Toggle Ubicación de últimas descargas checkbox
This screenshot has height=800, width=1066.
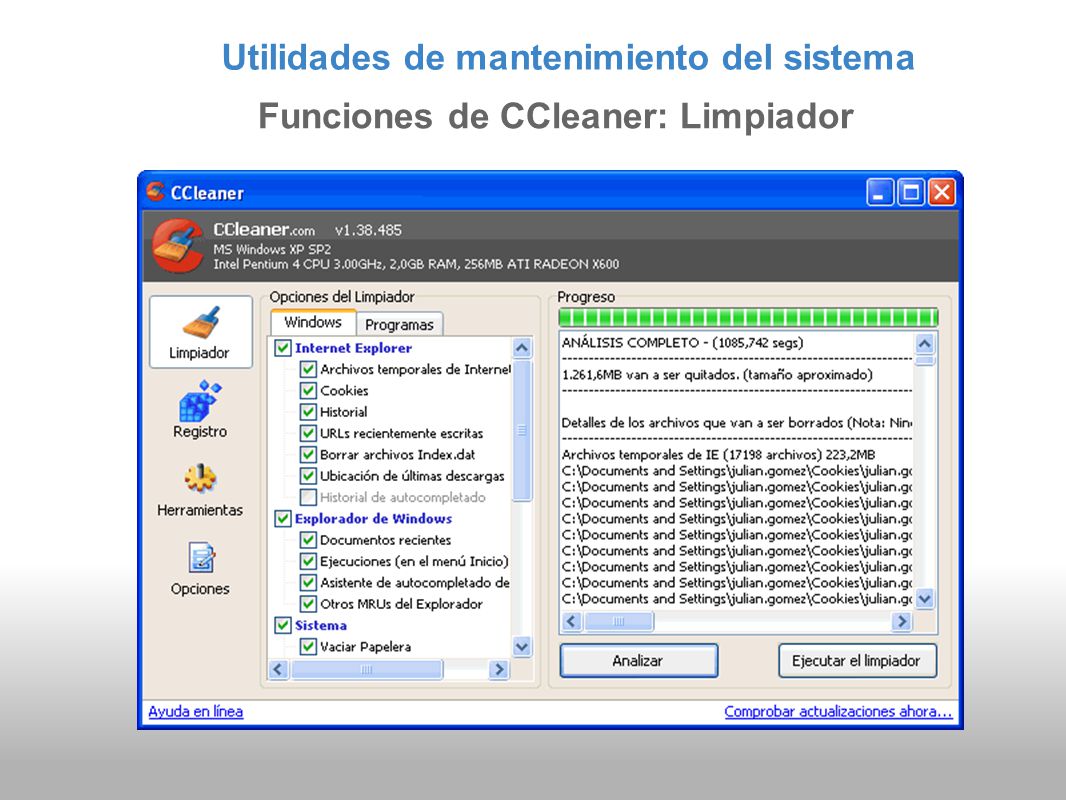click(308, 476)
